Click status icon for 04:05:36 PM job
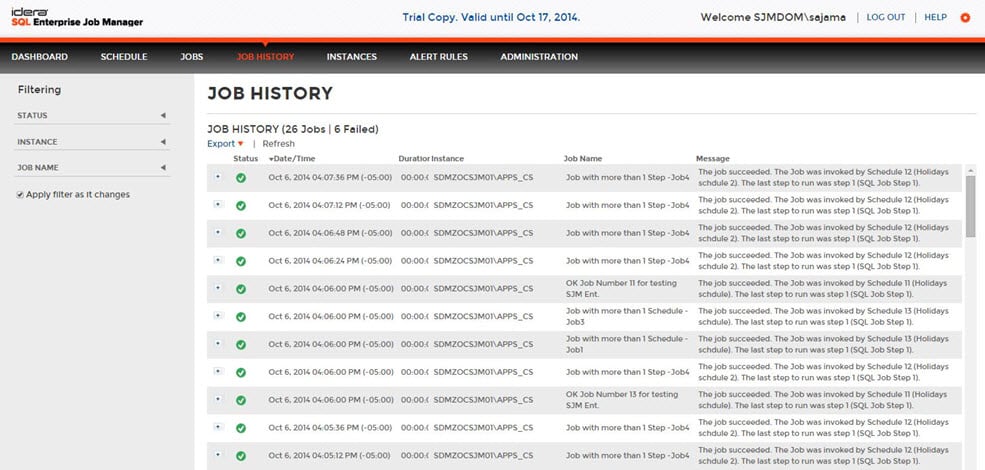985x470 pixels. pos(241,428)
